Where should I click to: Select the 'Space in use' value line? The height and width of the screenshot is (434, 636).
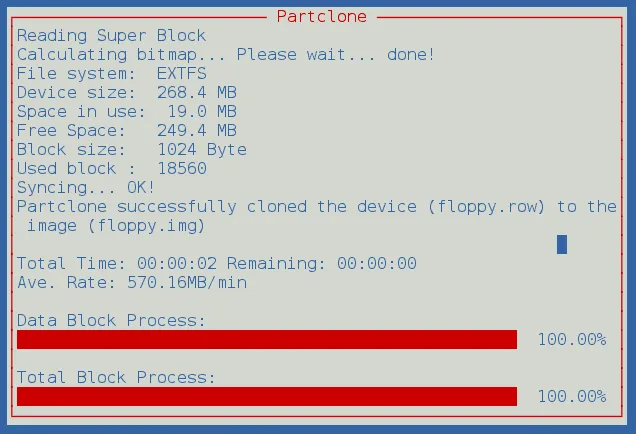(126, 112)
